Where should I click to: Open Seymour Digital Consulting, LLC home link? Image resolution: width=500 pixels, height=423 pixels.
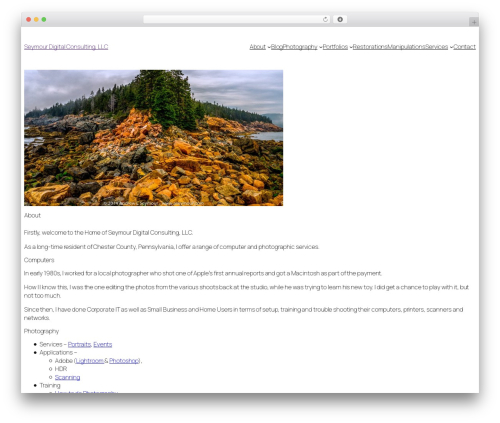pos(66,47)
